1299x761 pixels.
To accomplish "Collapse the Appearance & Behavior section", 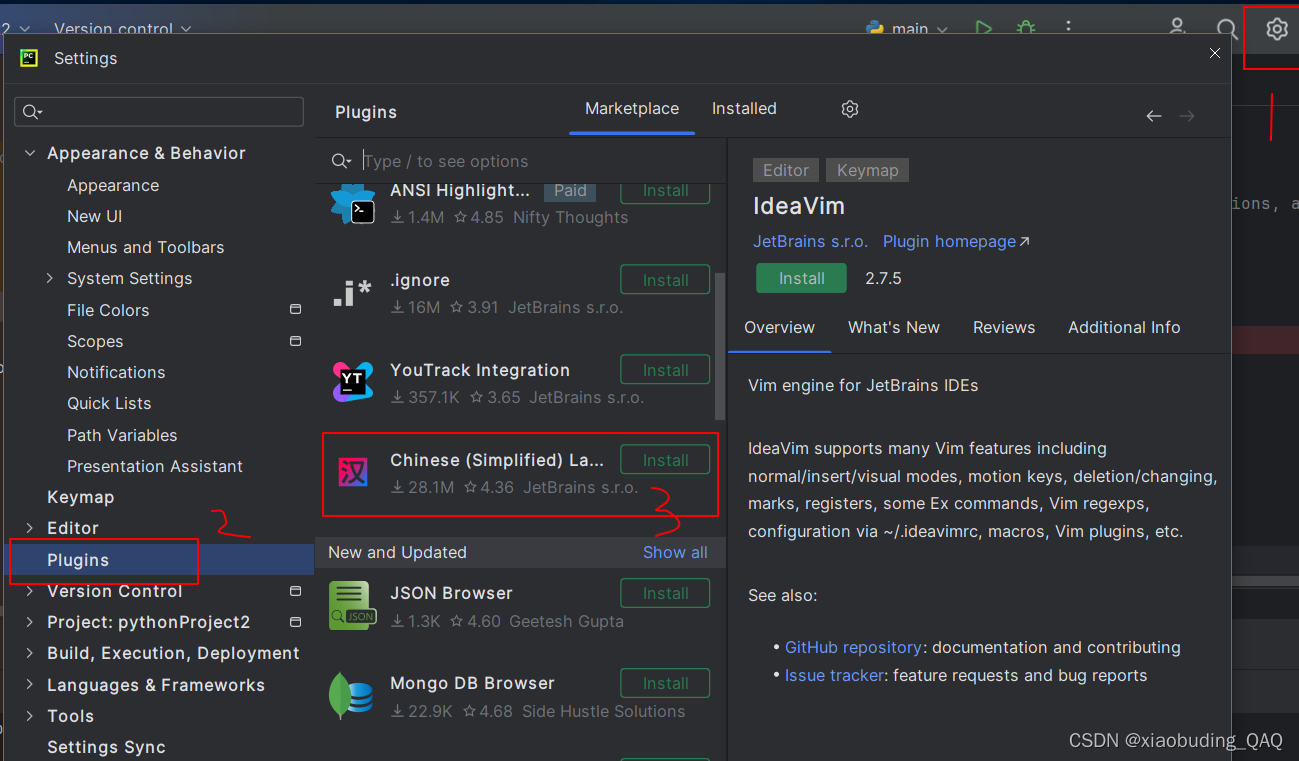I will 30,153.
